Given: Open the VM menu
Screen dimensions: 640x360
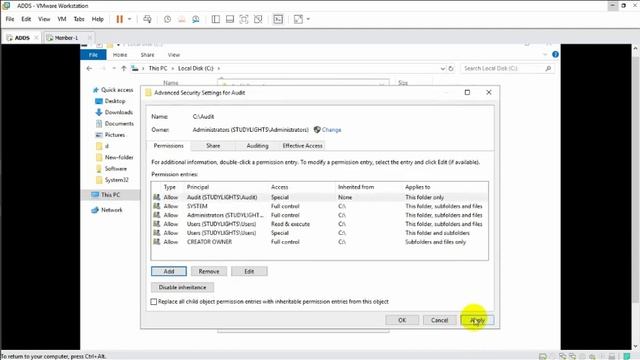Looking at the screenshot, I should coord(62,19).
